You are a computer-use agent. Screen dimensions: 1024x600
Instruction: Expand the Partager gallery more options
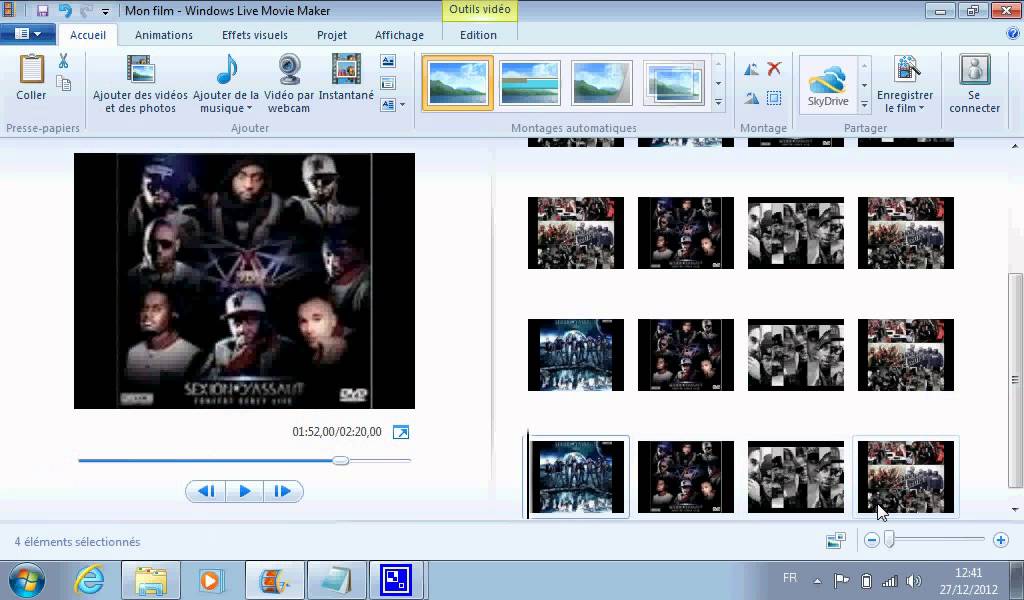tap(864, 104)
